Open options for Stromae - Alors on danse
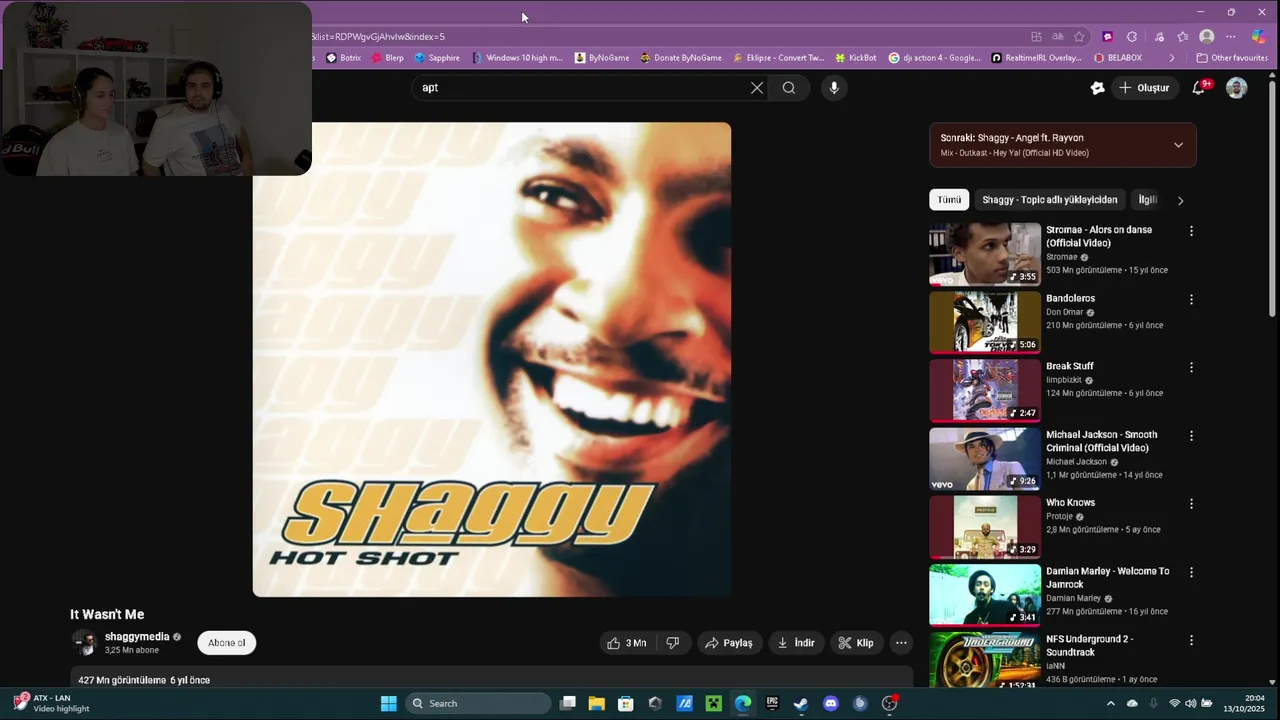This screenshot has height=720, width=1280. (x=1191, y=231)
